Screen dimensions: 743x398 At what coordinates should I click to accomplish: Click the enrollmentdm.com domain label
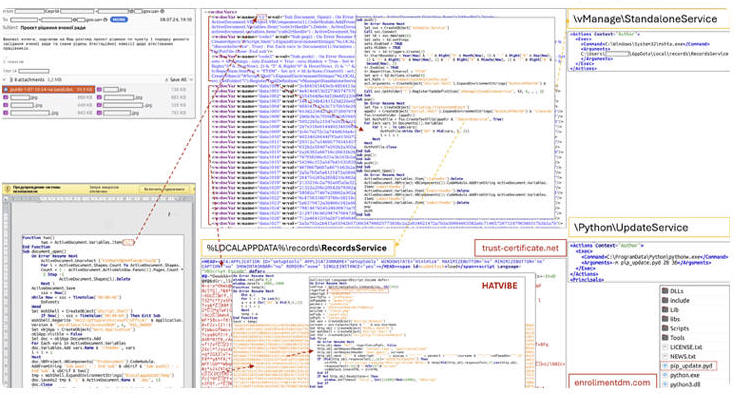click(612, 382)
